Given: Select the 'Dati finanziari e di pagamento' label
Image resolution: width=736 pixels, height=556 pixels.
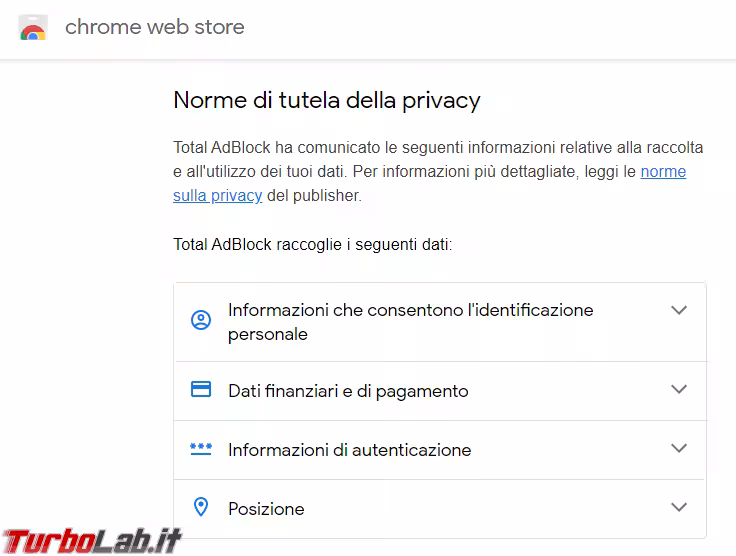Looking at the screenshot, I should click(x=348, y=391).
